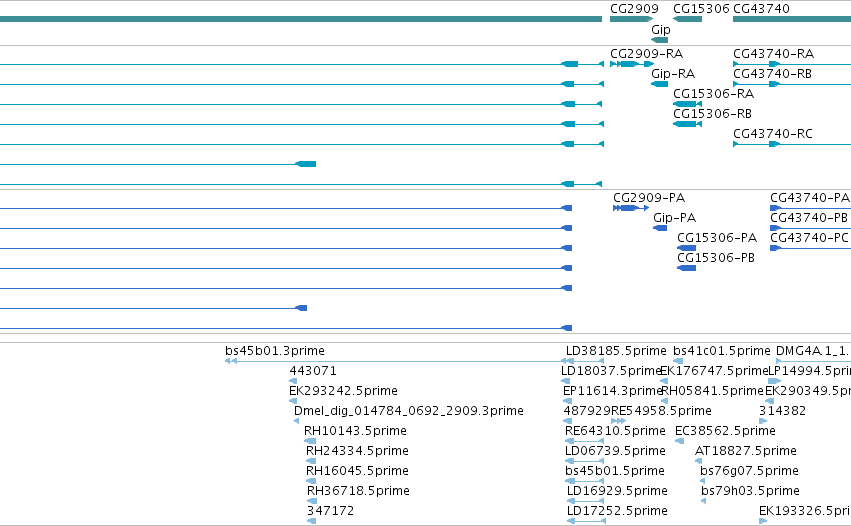Open protein label Gip-PA
The height and width of the screenshot is (526, 851).
[675, 218]
